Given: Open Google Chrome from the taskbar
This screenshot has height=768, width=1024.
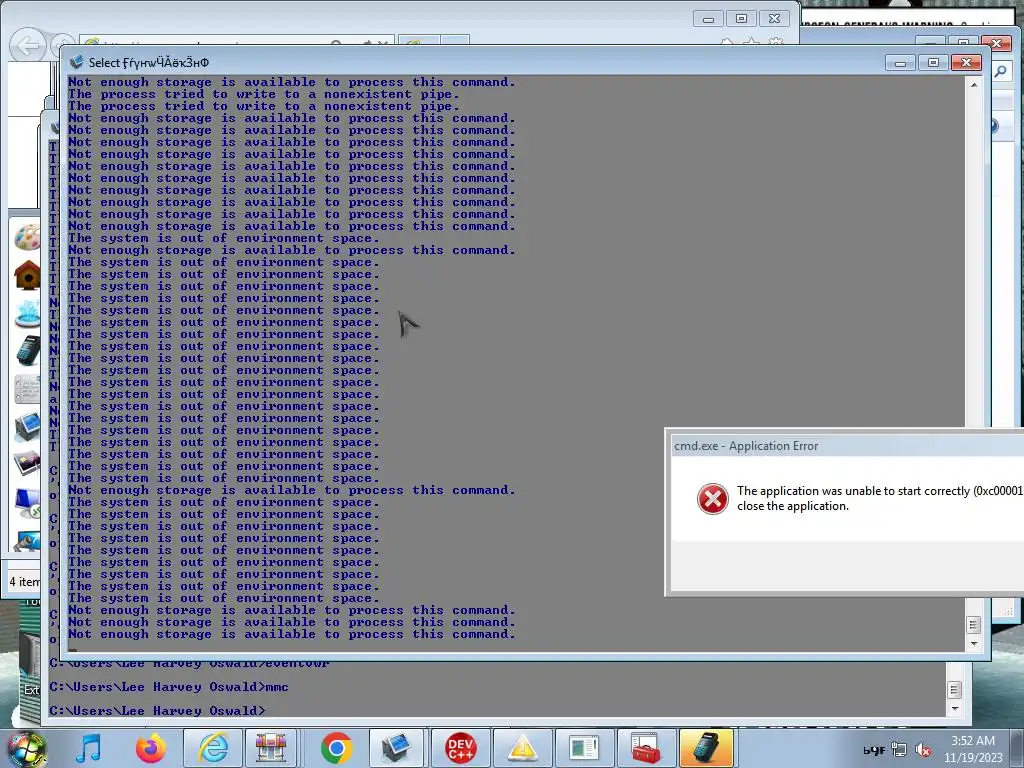Looking at the screenshot, I should click(x=336, y=748).
